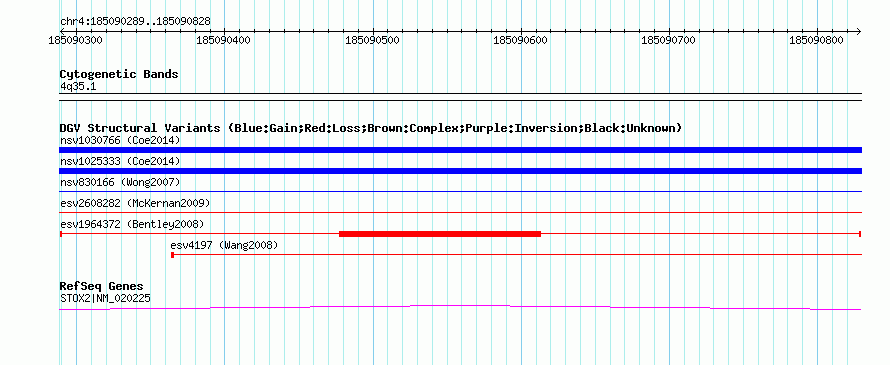Viewport: 890px width, 365px height.
Task: Click the thick red loss block of esv1964372
Action: click(440, 234)
